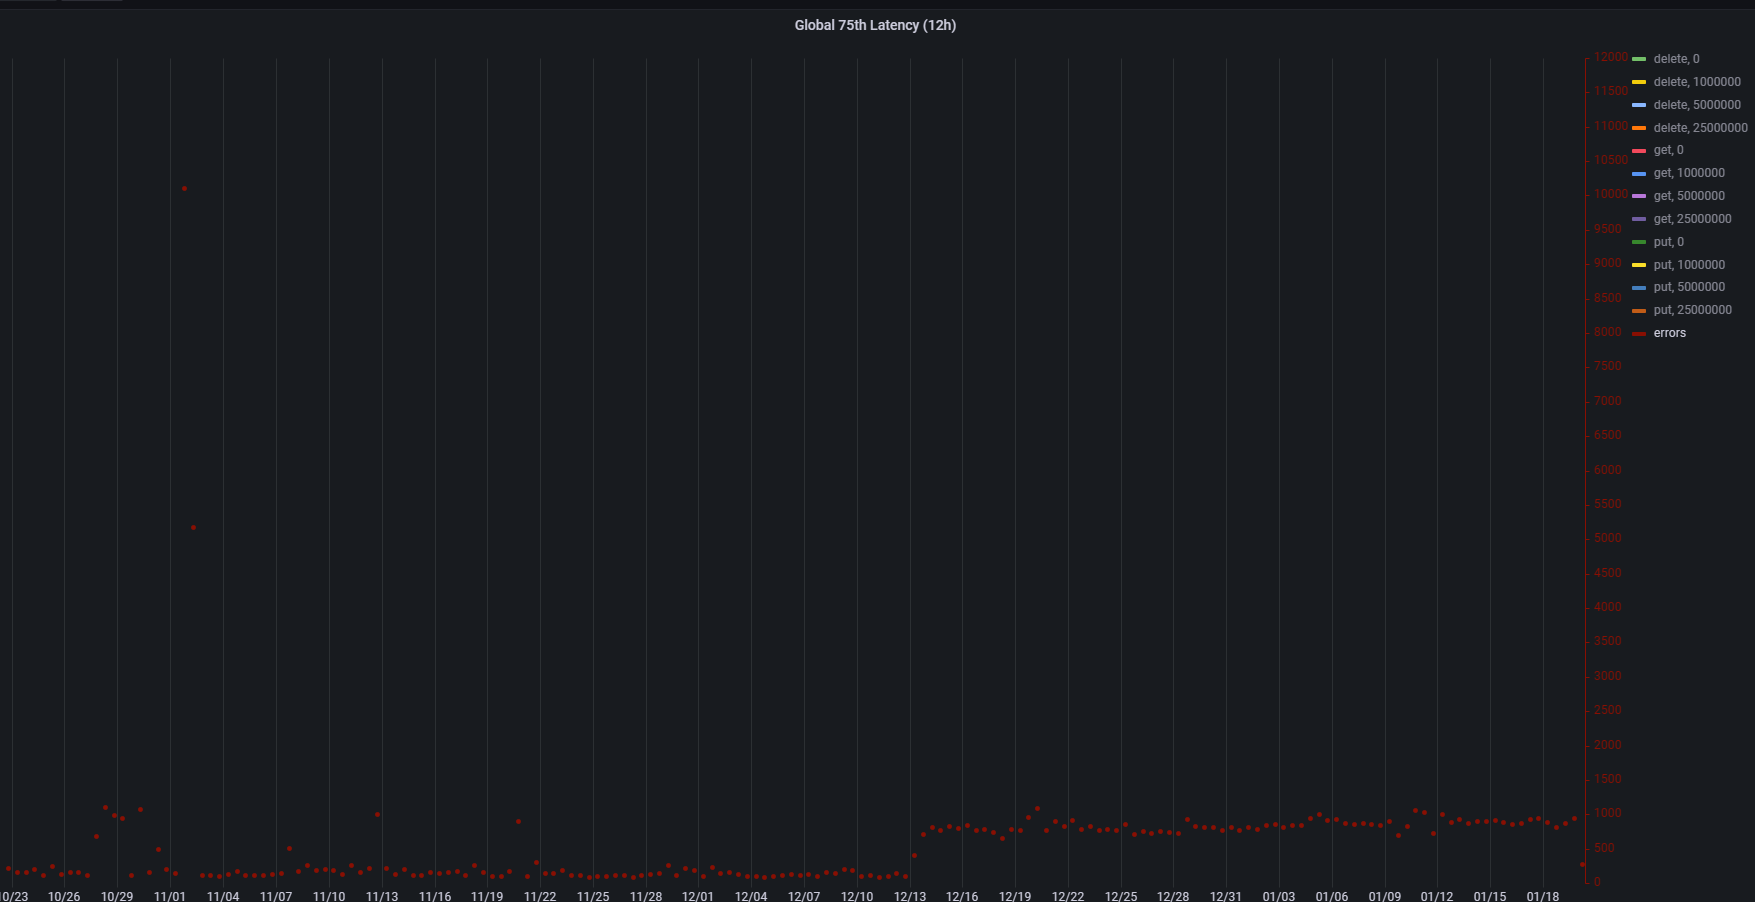This screenshot has height=902, width=1755.
Task: Click the green swatch for 'put, 0'
Action: coord(1639,242)
